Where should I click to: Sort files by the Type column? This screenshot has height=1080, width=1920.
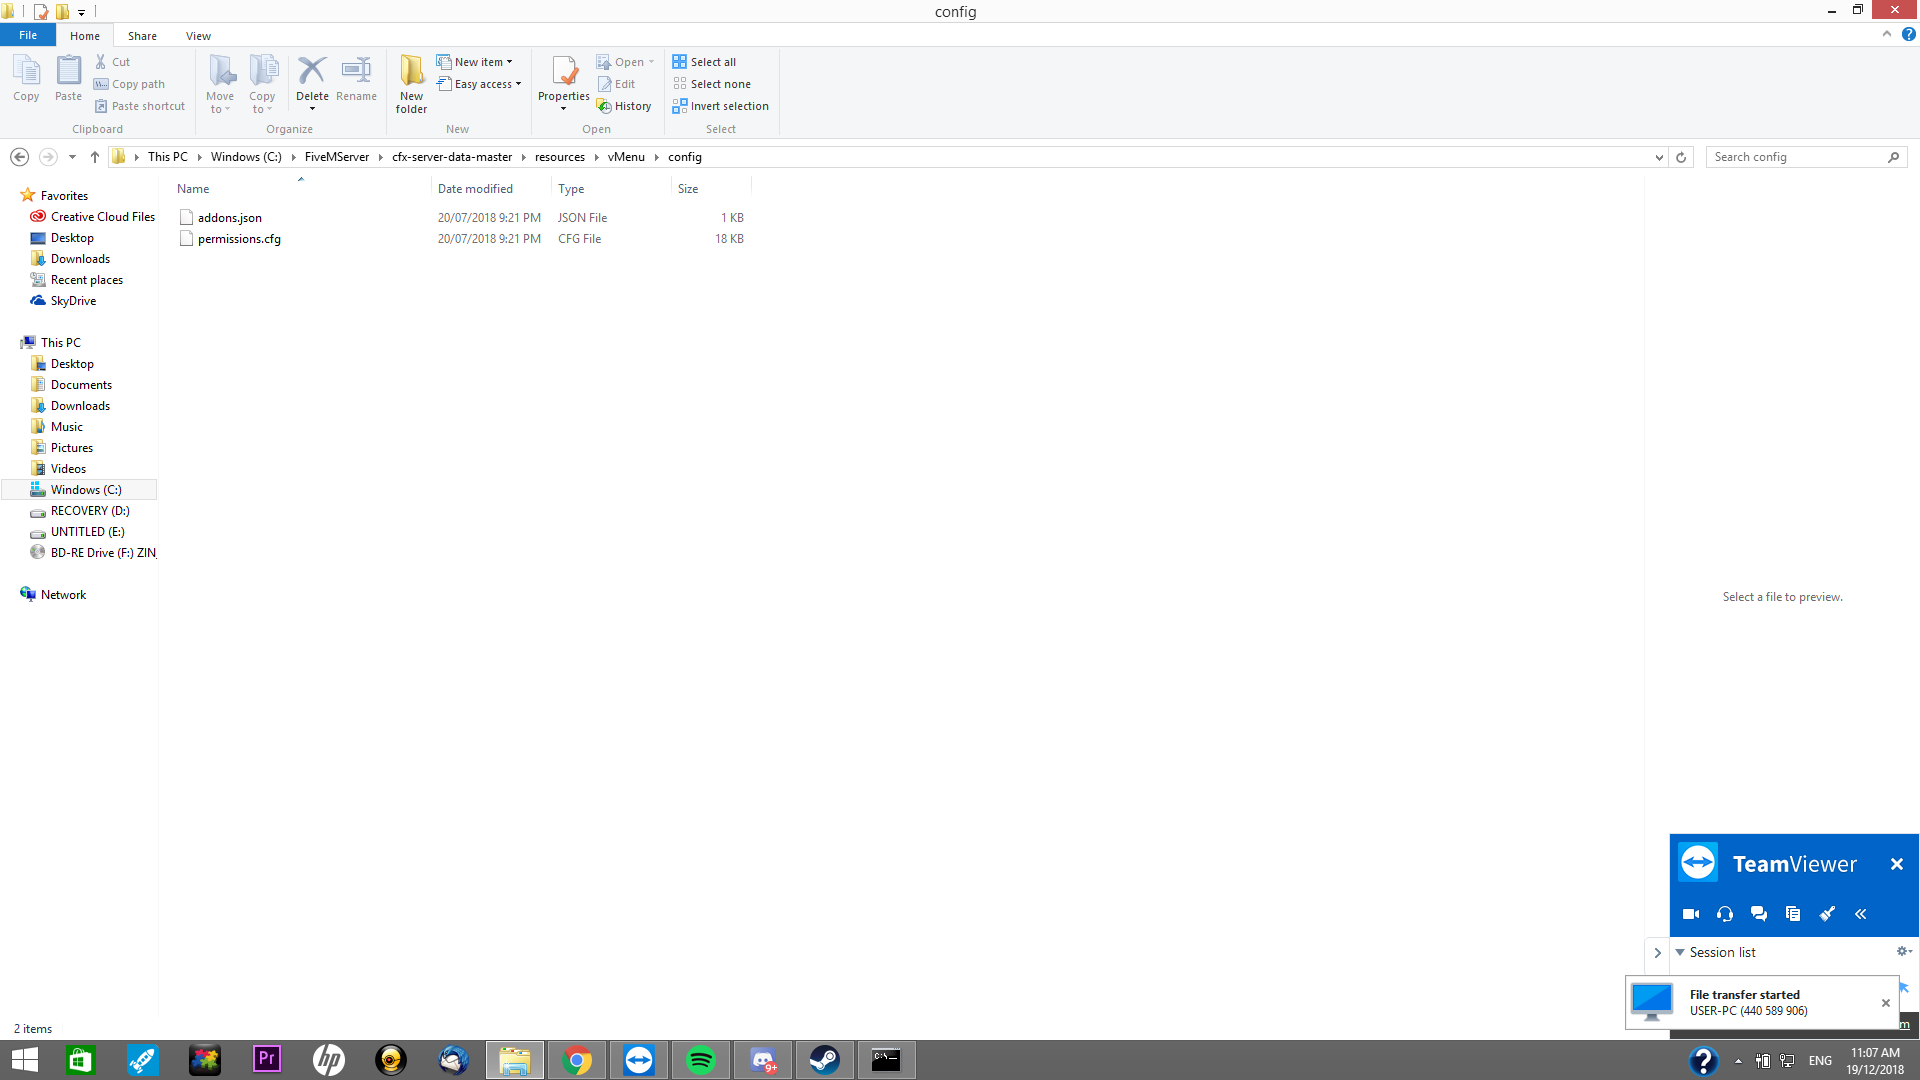pyautogui.click(x=611, y=189)
